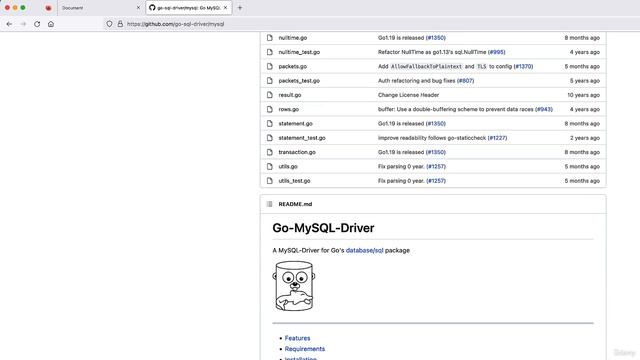This screenshot has height=360, width=640.
Task: Click file icon beside utils.go
Action: pyautogui.click(x=269, y=166)
